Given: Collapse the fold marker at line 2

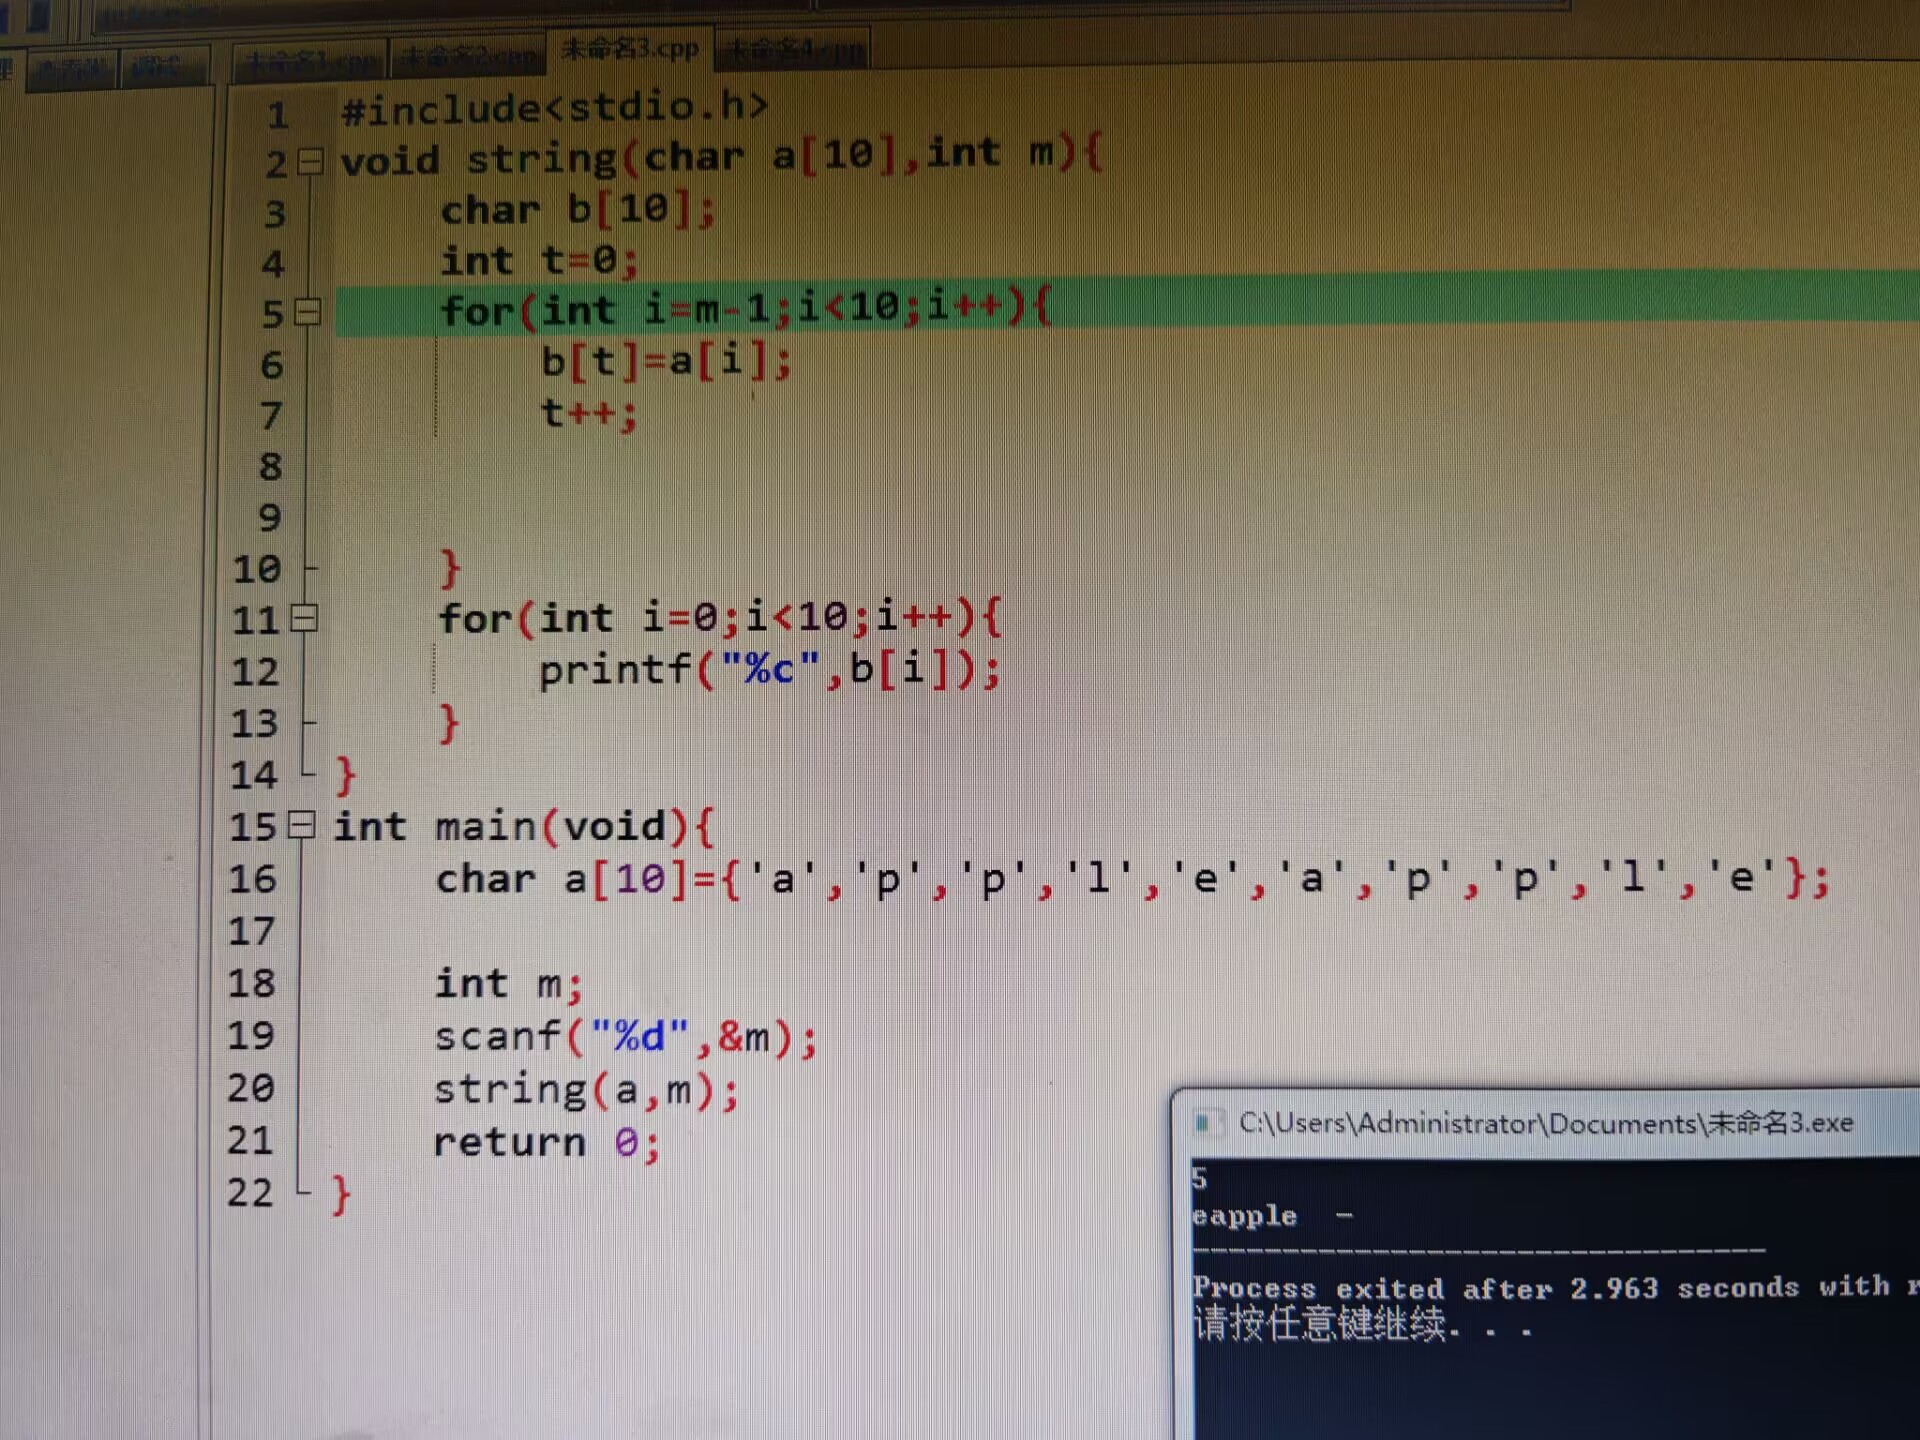Looking at the screenshot, I should [x=311, y=162].
